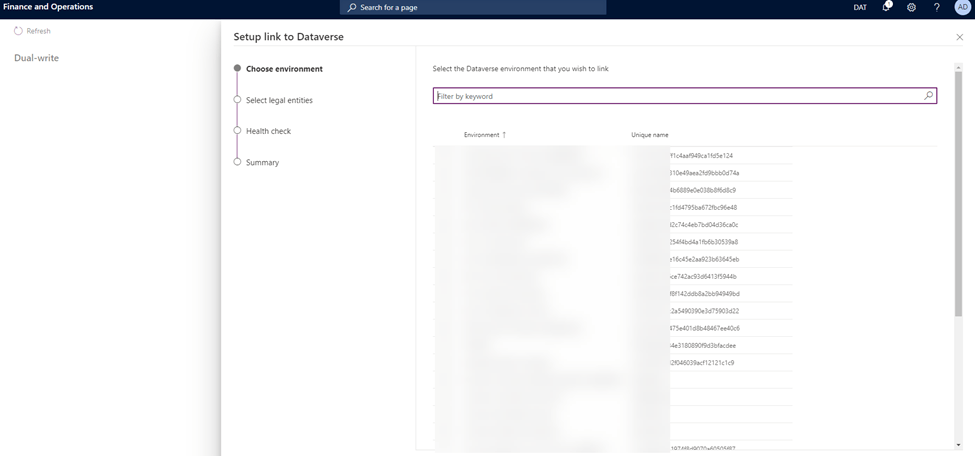Sort by the Environment column header
Image resolution: width=975 pixels, height=456 pixels.
[481, 135]
